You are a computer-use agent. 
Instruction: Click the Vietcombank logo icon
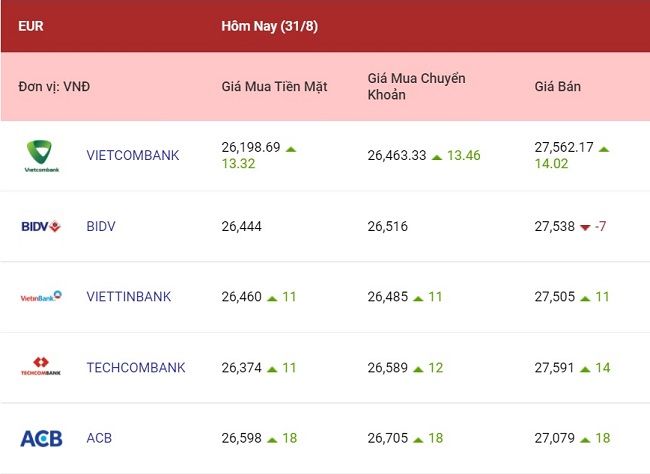click(x=42, y=156)
